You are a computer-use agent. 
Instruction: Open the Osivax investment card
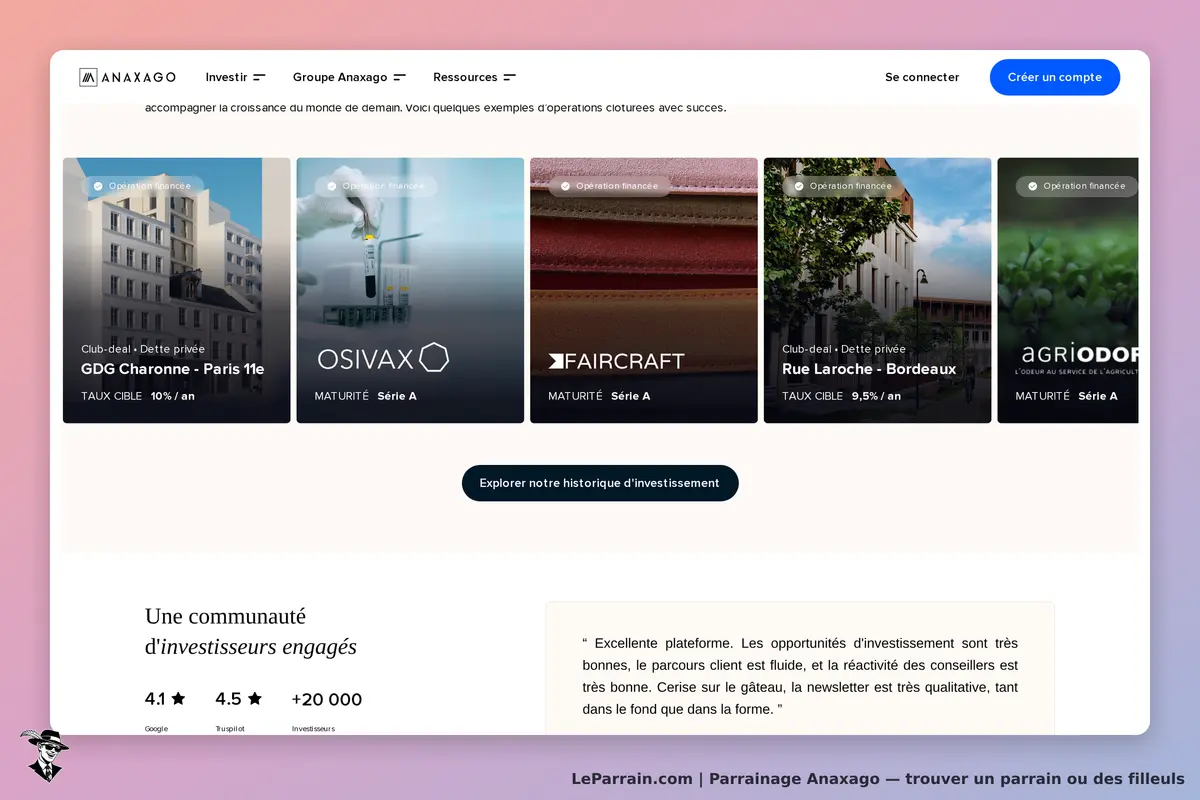pyautogui.click(x=410, y=290)
